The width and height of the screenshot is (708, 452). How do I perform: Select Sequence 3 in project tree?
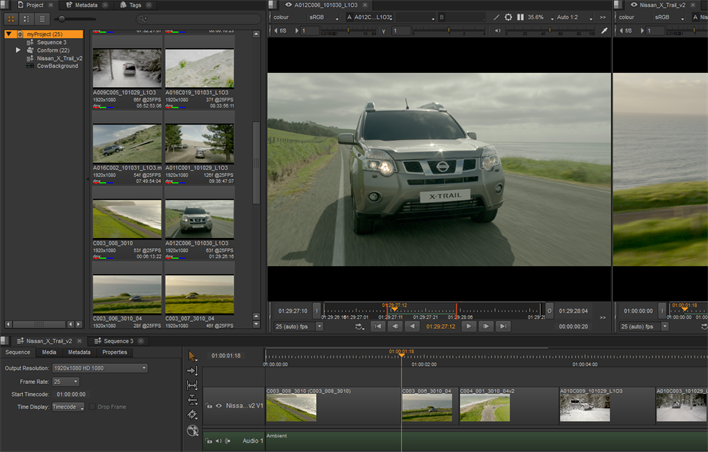(51, 42)
